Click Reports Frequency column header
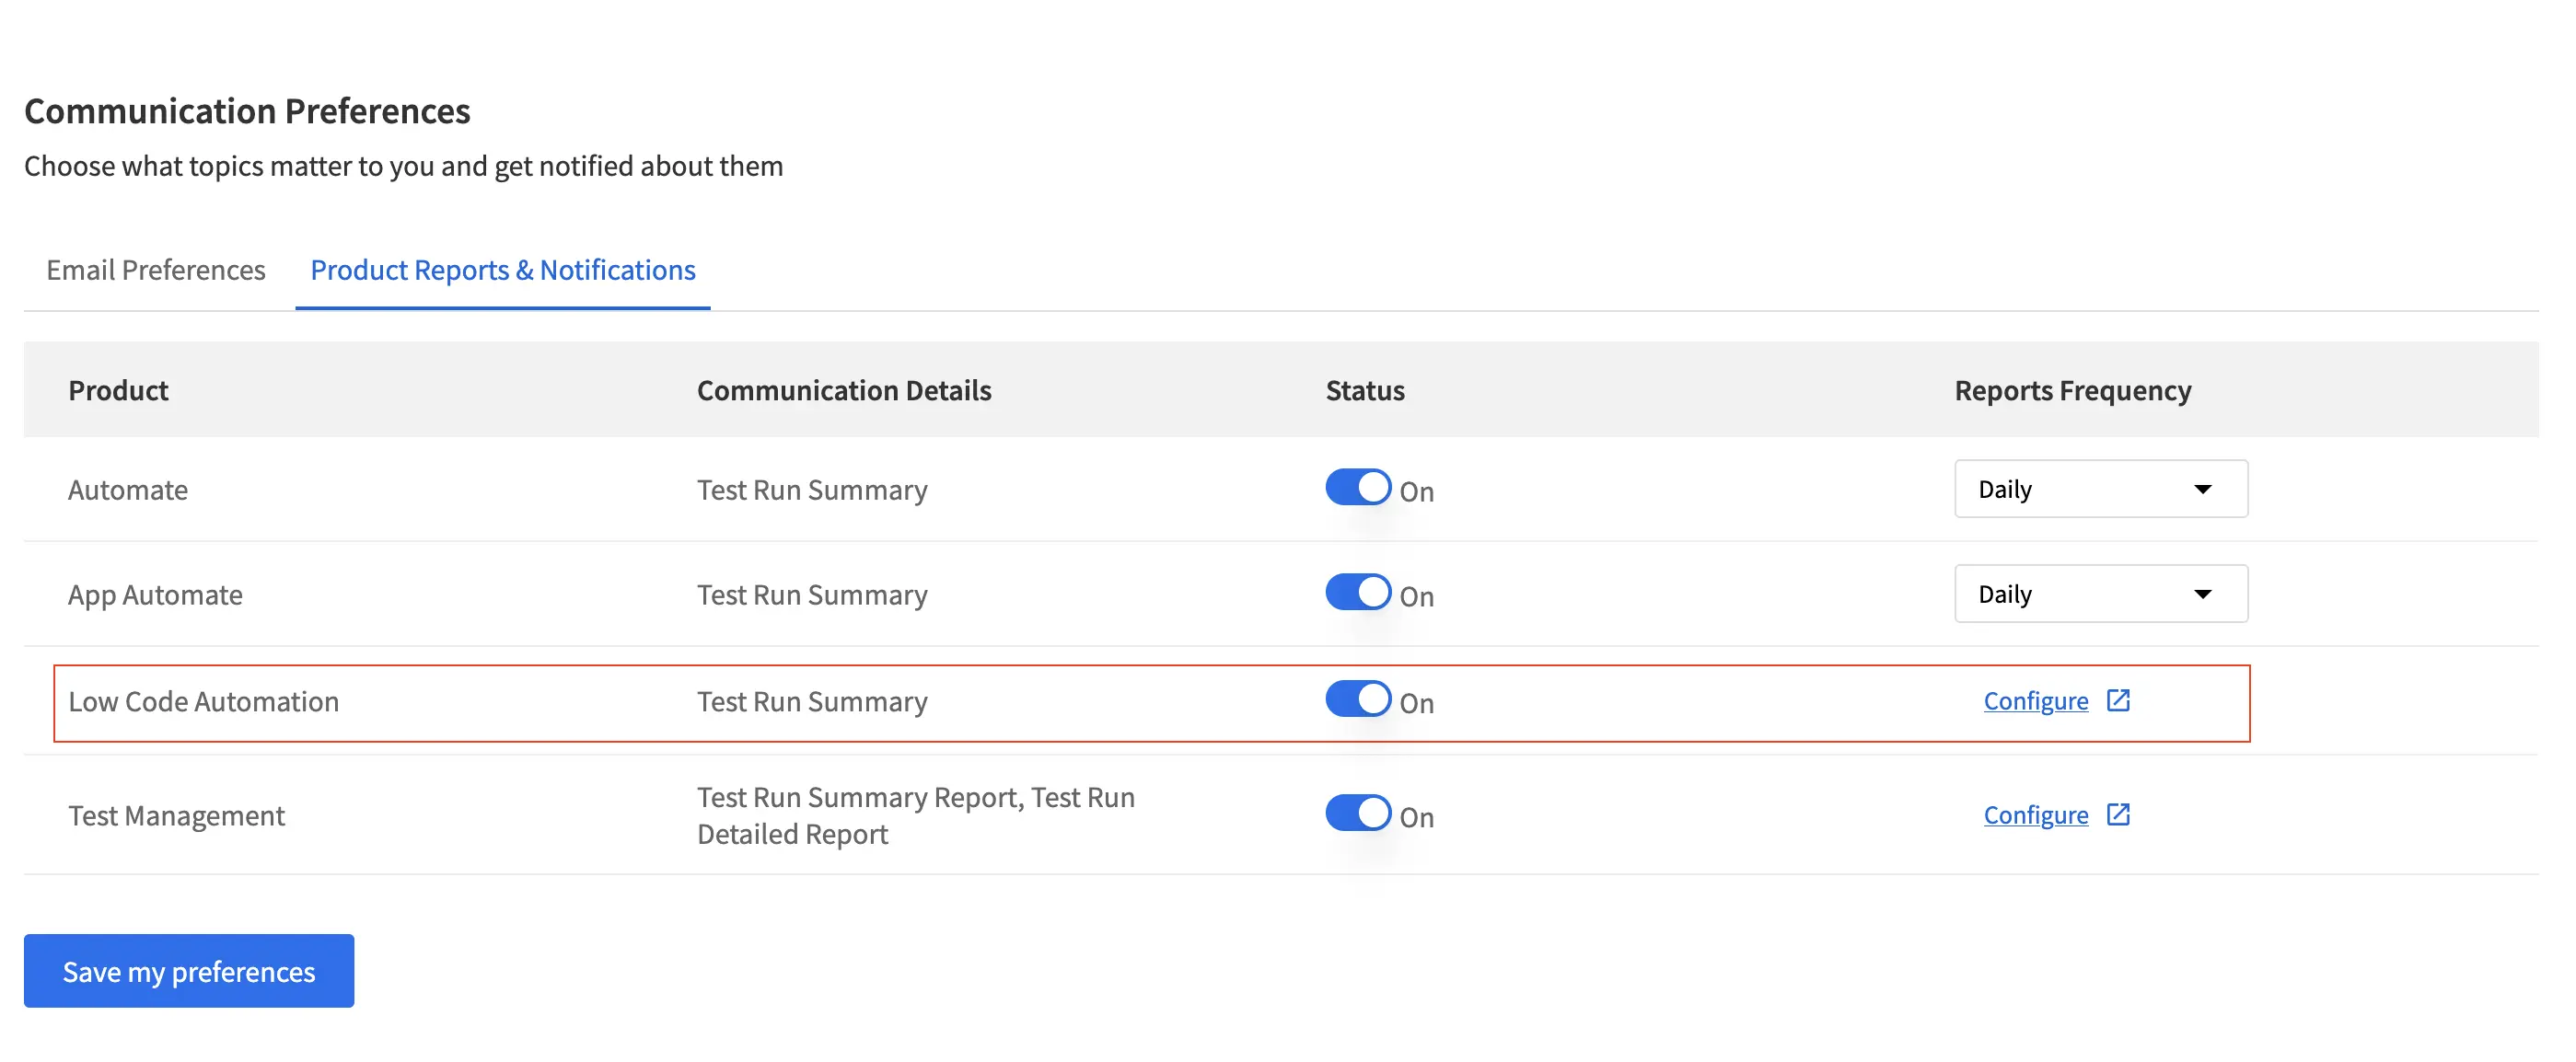 [2072, 390]
